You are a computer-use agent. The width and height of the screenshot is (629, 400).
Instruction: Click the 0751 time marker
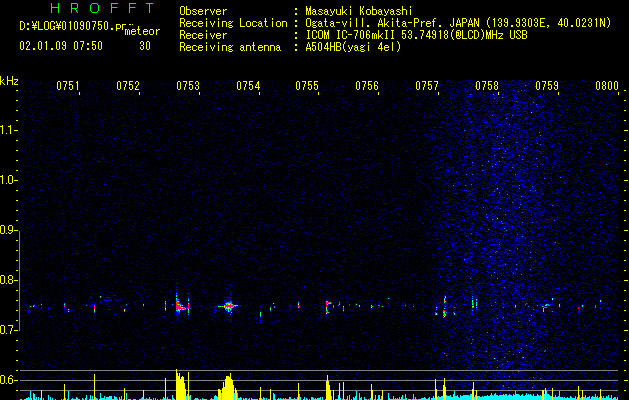pyautogui.click(x=67, y=86)
